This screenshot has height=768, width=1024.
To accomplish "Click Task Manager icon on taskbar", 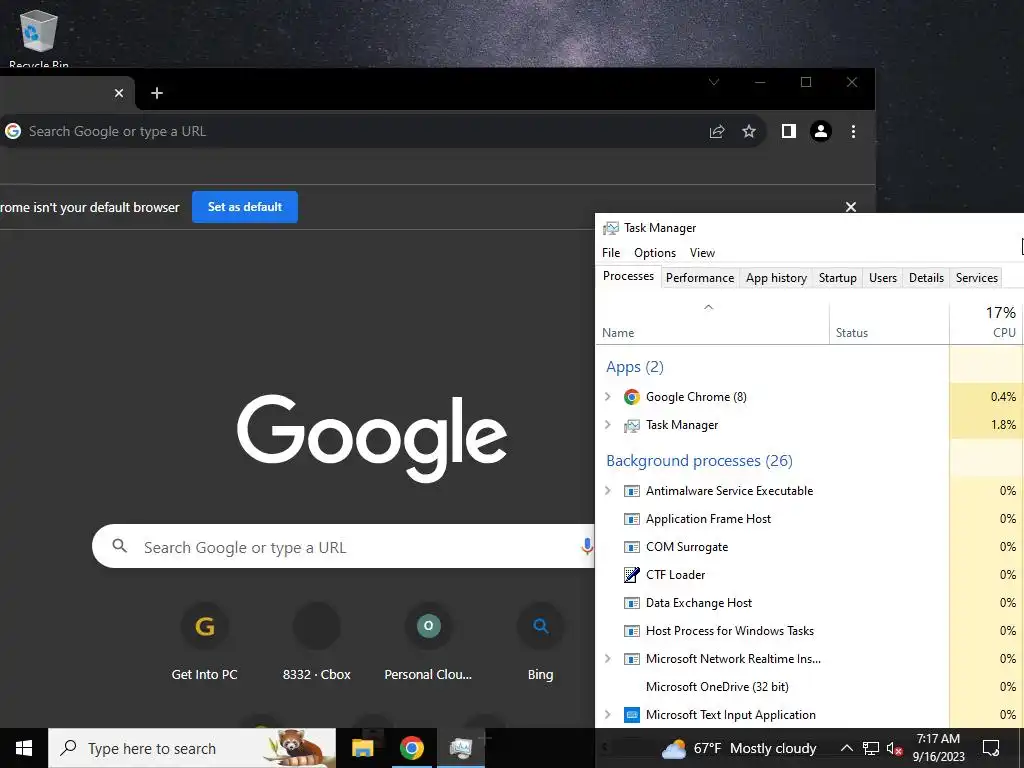I will (x=461, y=748).
